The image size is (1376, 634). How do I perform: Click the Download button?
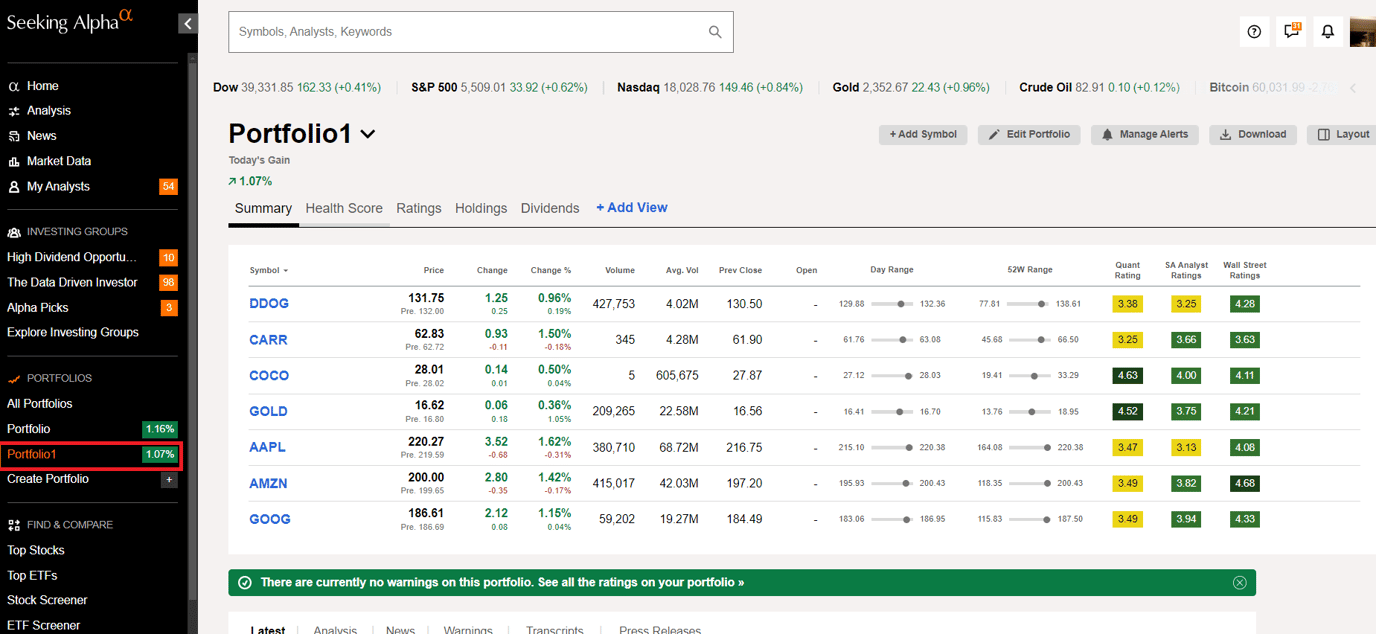1253,134
